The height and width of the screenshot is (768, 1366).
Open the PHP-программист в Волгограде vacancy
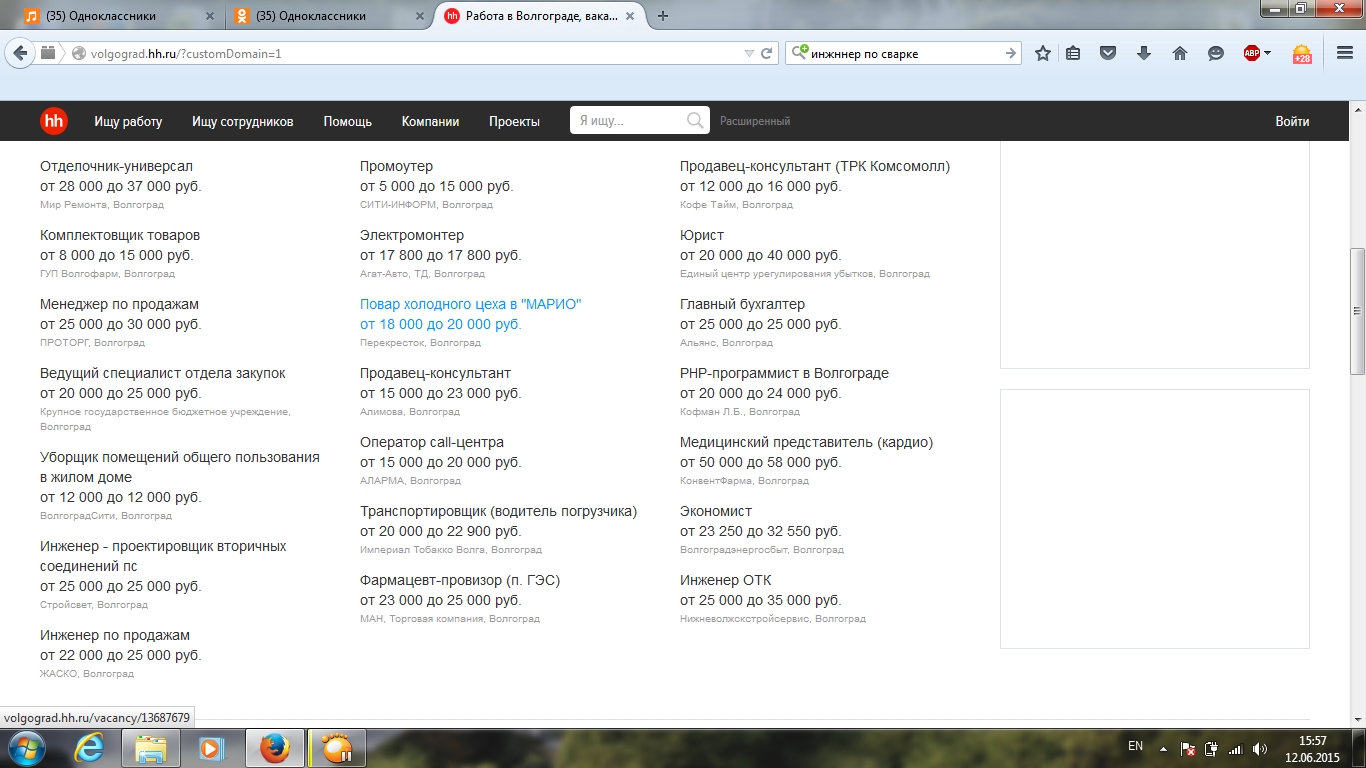point(784,373)
